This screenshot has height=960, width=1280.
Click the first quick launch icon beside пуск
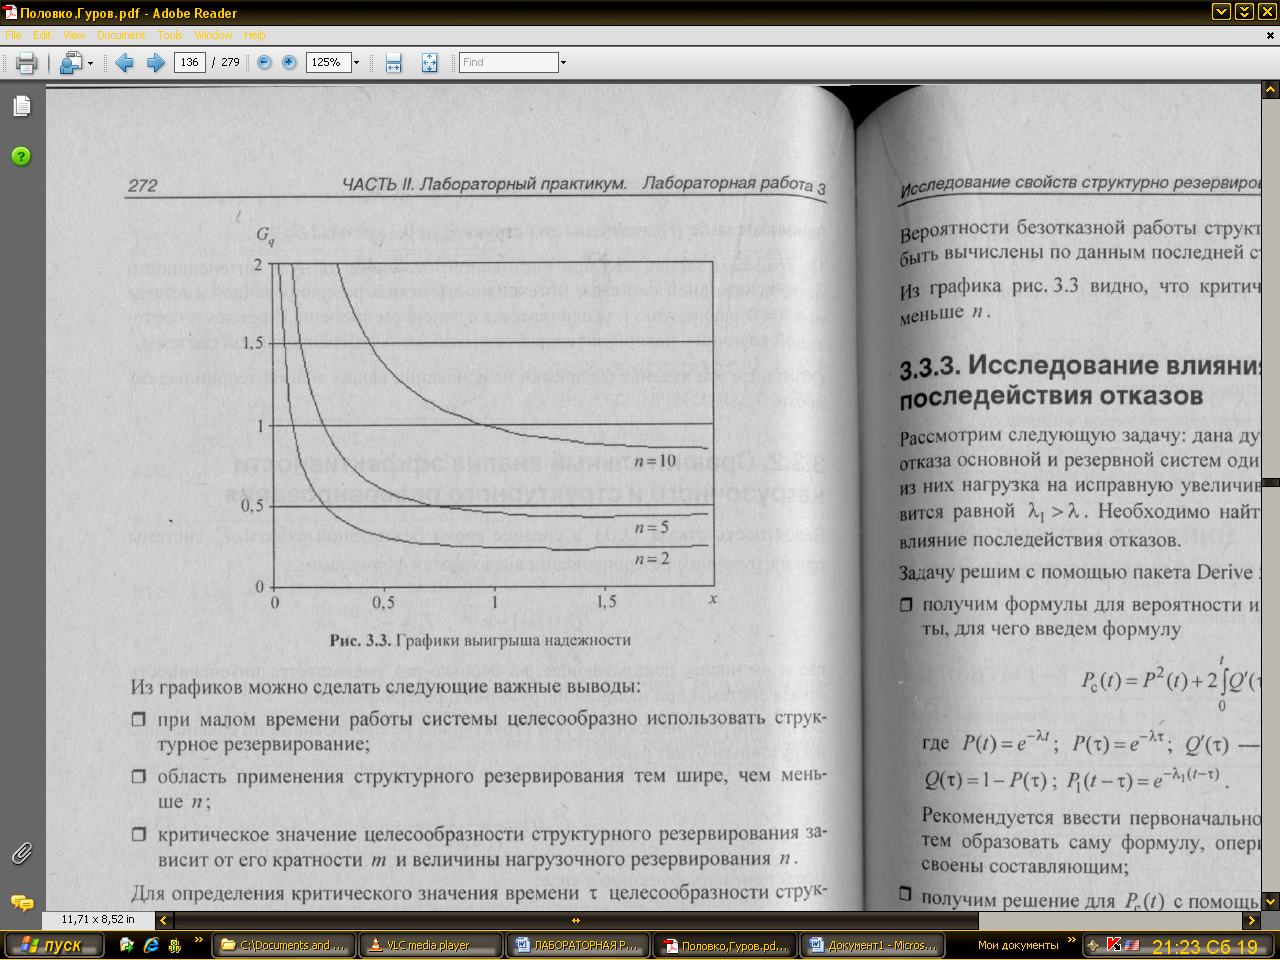click(x=127, y=945)
